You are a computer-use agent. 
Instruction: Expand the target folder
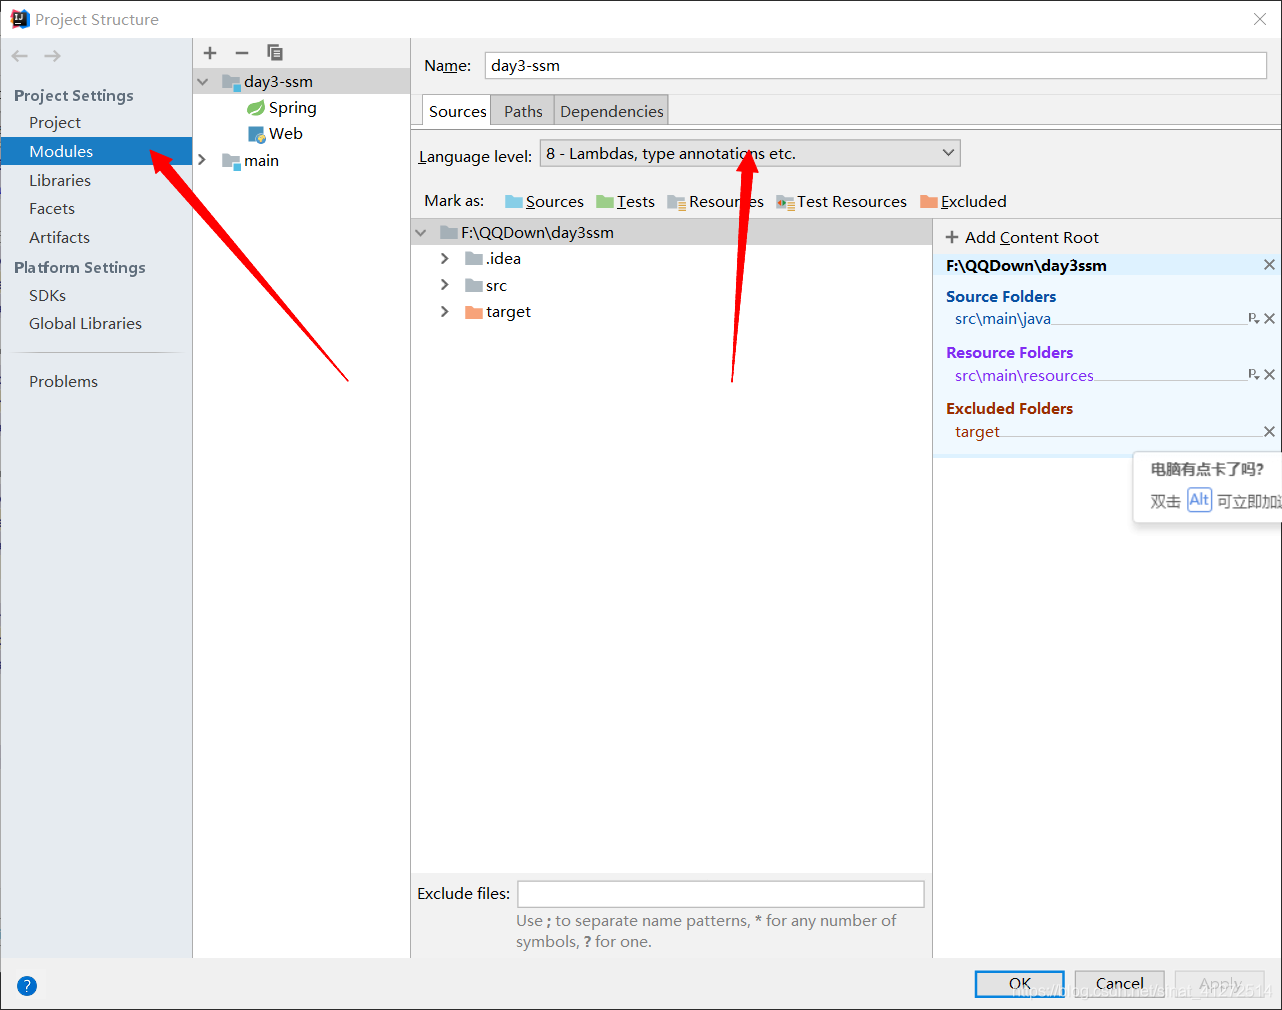click(x=445, y=312)
